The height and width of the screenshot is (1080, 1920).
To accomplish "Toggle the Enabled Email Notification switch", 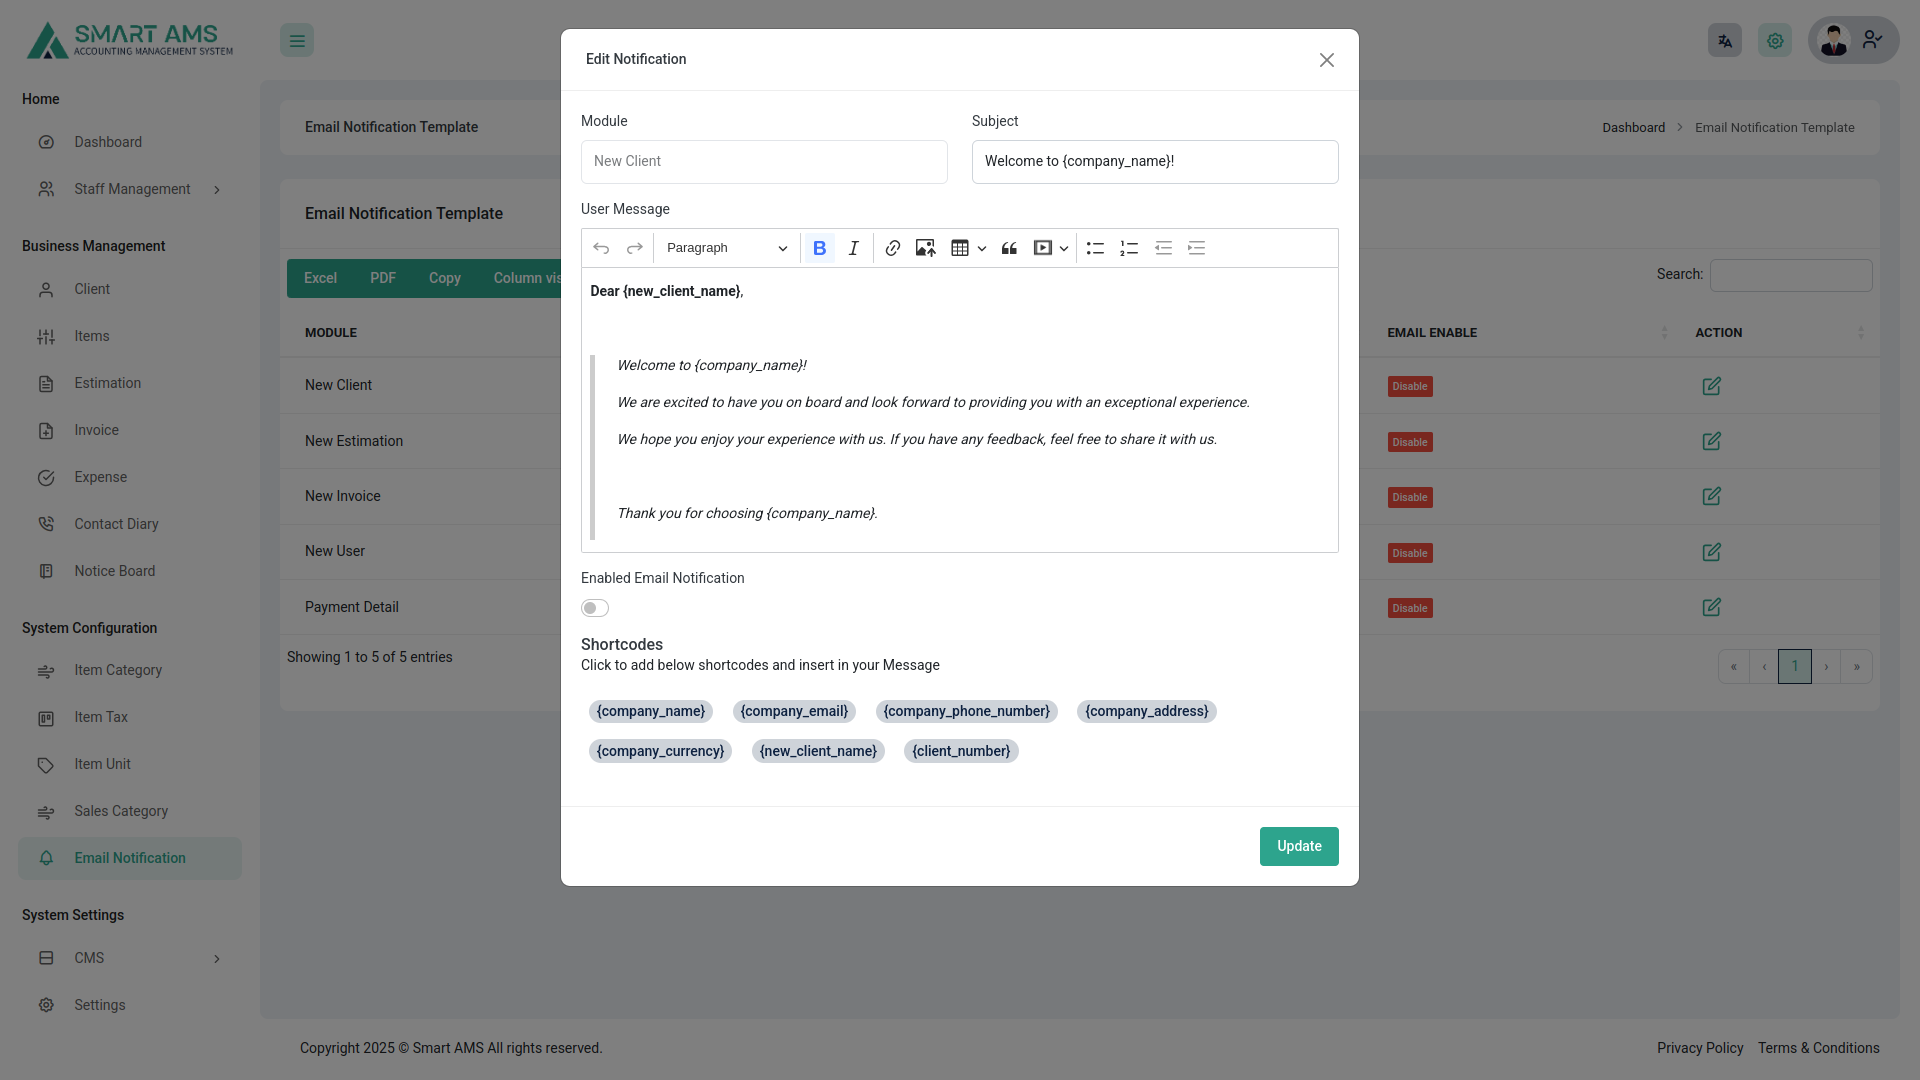I will point(595,608).
